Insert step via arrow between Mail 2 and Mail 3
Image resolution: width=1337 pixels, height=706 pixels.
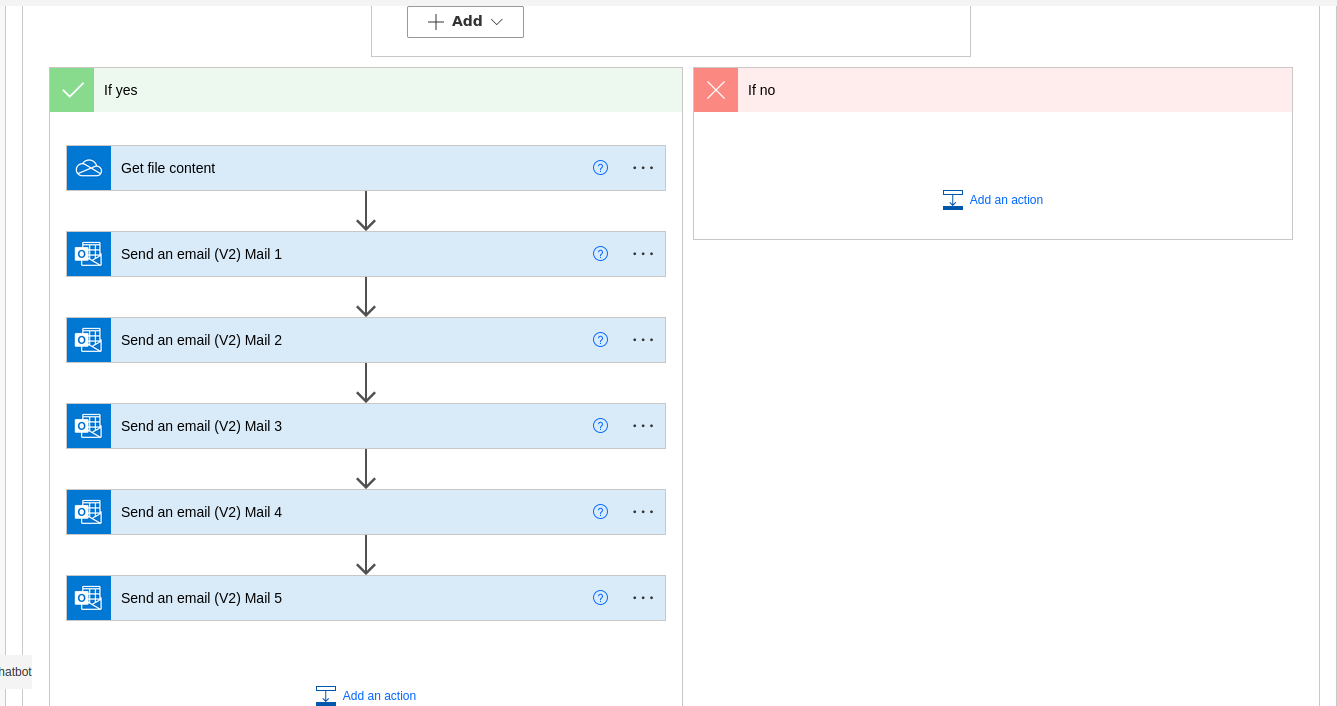(366, 383)
